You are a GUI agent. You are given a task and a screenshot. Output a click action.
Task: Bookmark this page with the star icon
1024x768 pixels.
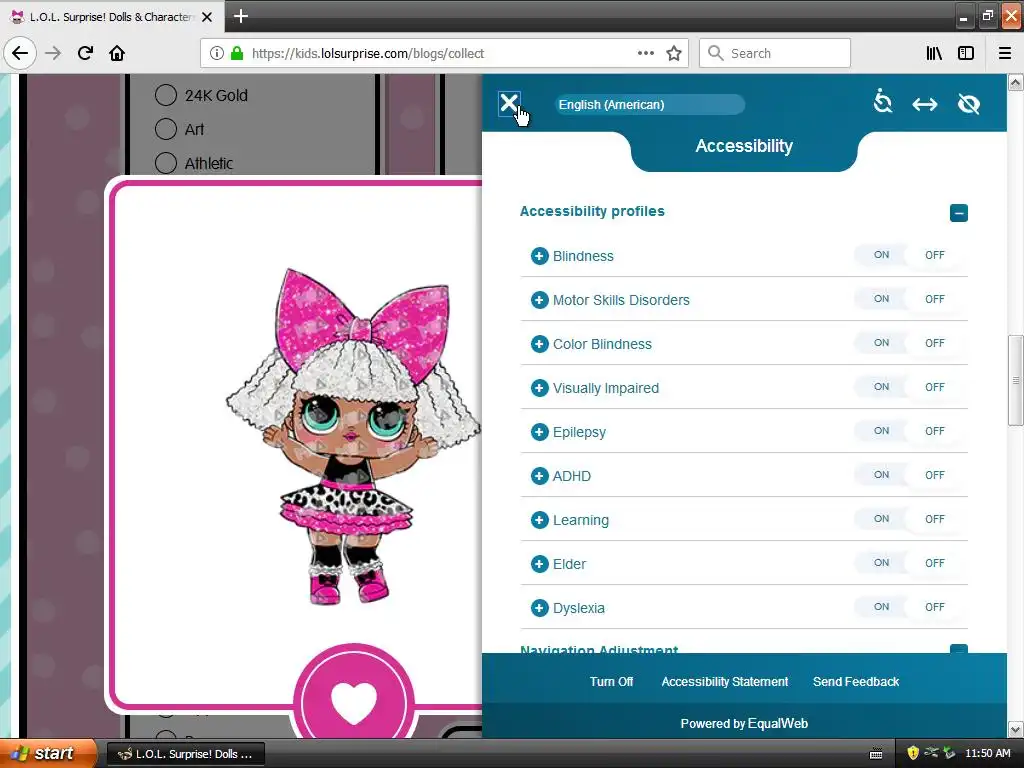[x=674, y=54]
